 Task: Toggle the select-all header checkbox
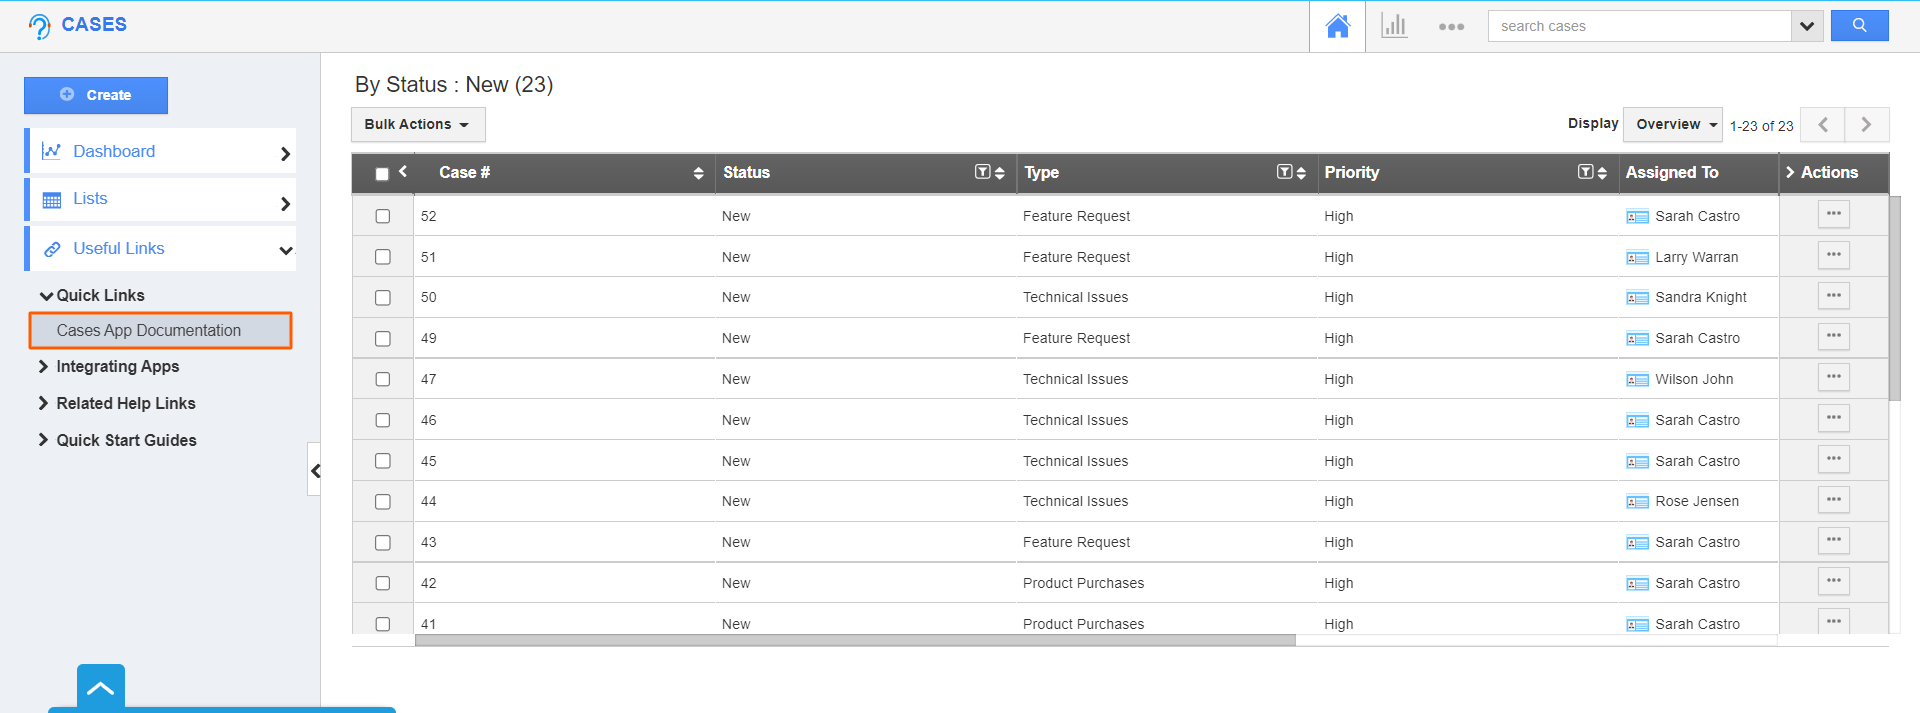coord(382,174)
